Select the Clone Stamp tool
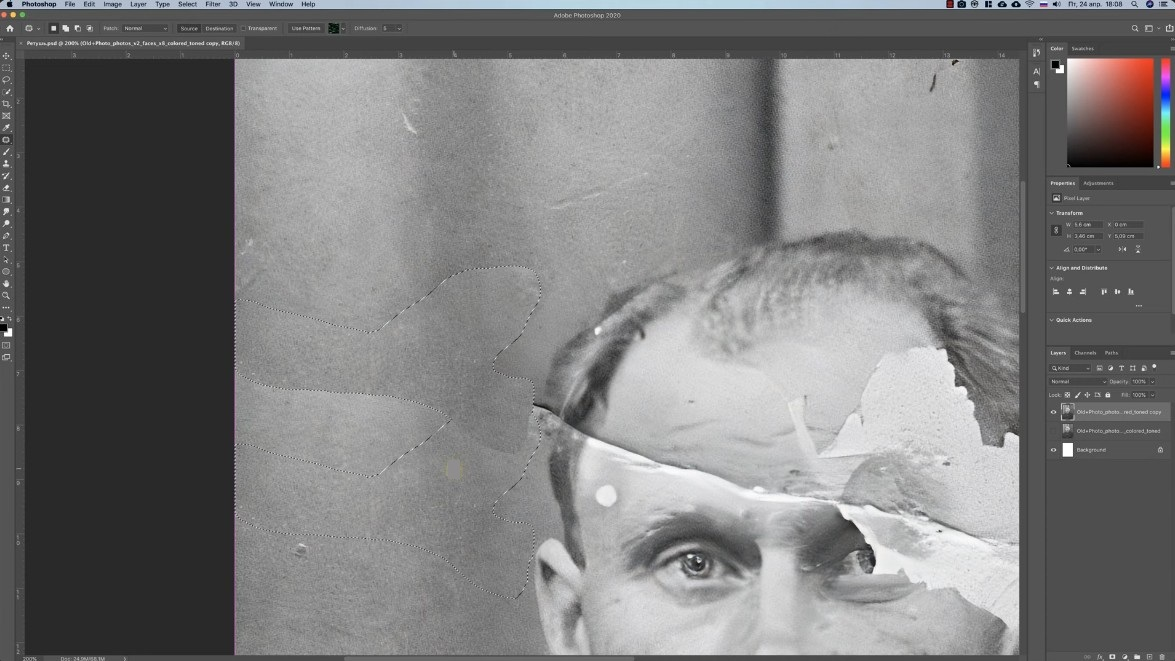This screenshot has height=661, width=1175. 7,163
